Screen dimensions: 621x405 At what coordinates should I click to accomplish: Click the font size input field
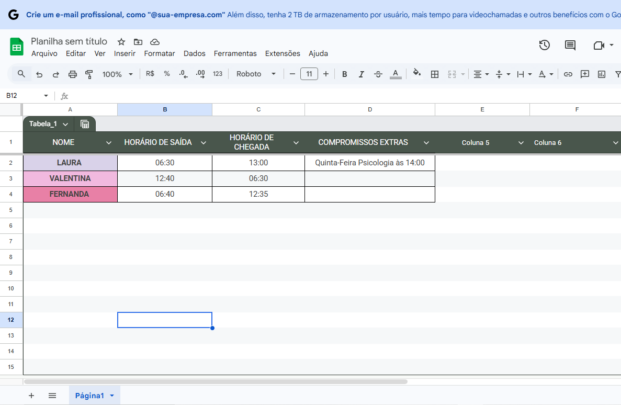pos(309,74)
